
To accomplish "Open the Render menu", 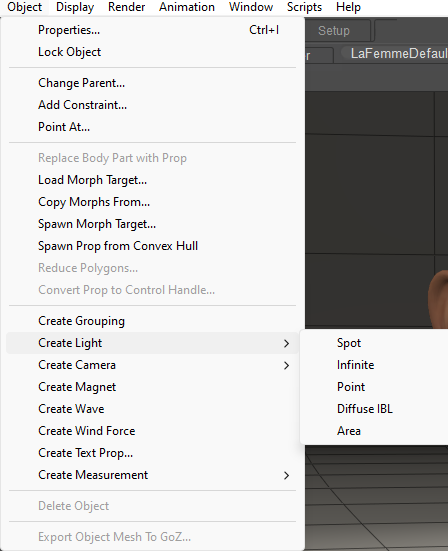I will click(126, 7).
